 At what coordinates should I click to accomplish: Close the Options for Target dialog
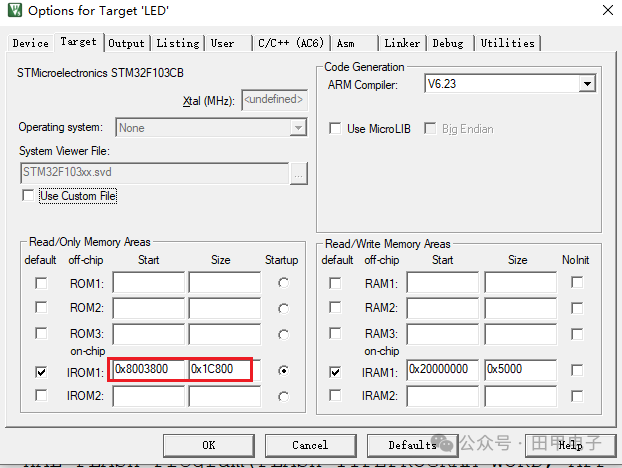point(607,10)
